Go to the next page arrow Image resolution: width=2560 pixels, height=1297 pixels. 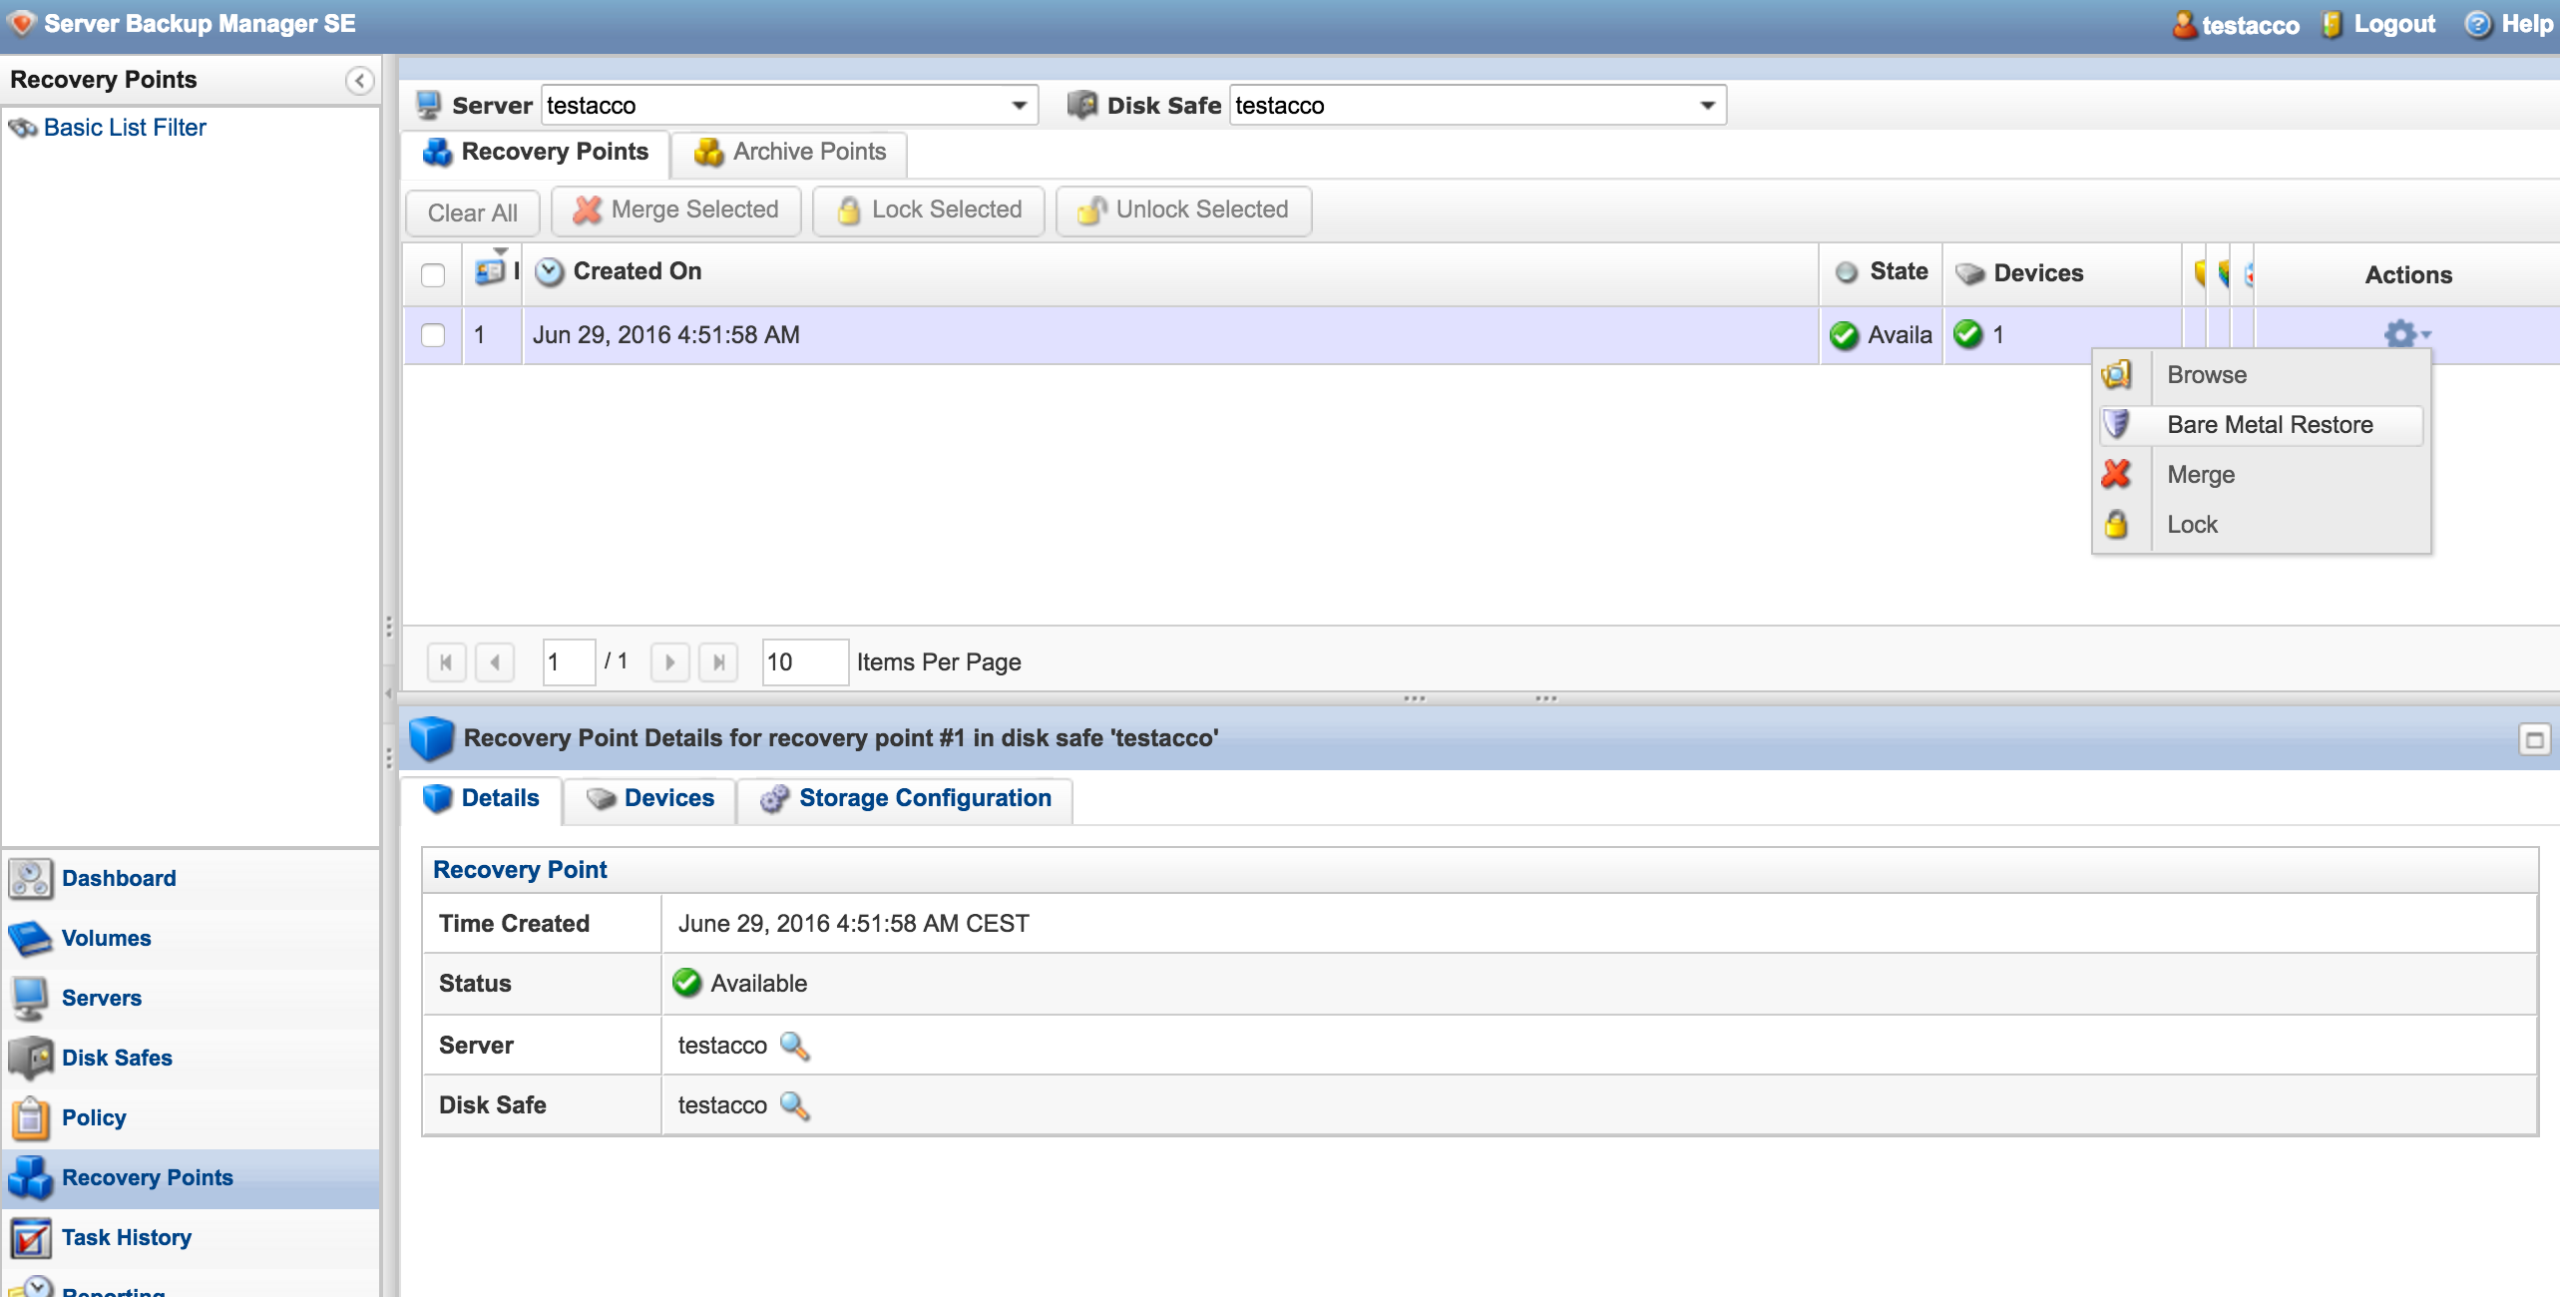point(669,662)
